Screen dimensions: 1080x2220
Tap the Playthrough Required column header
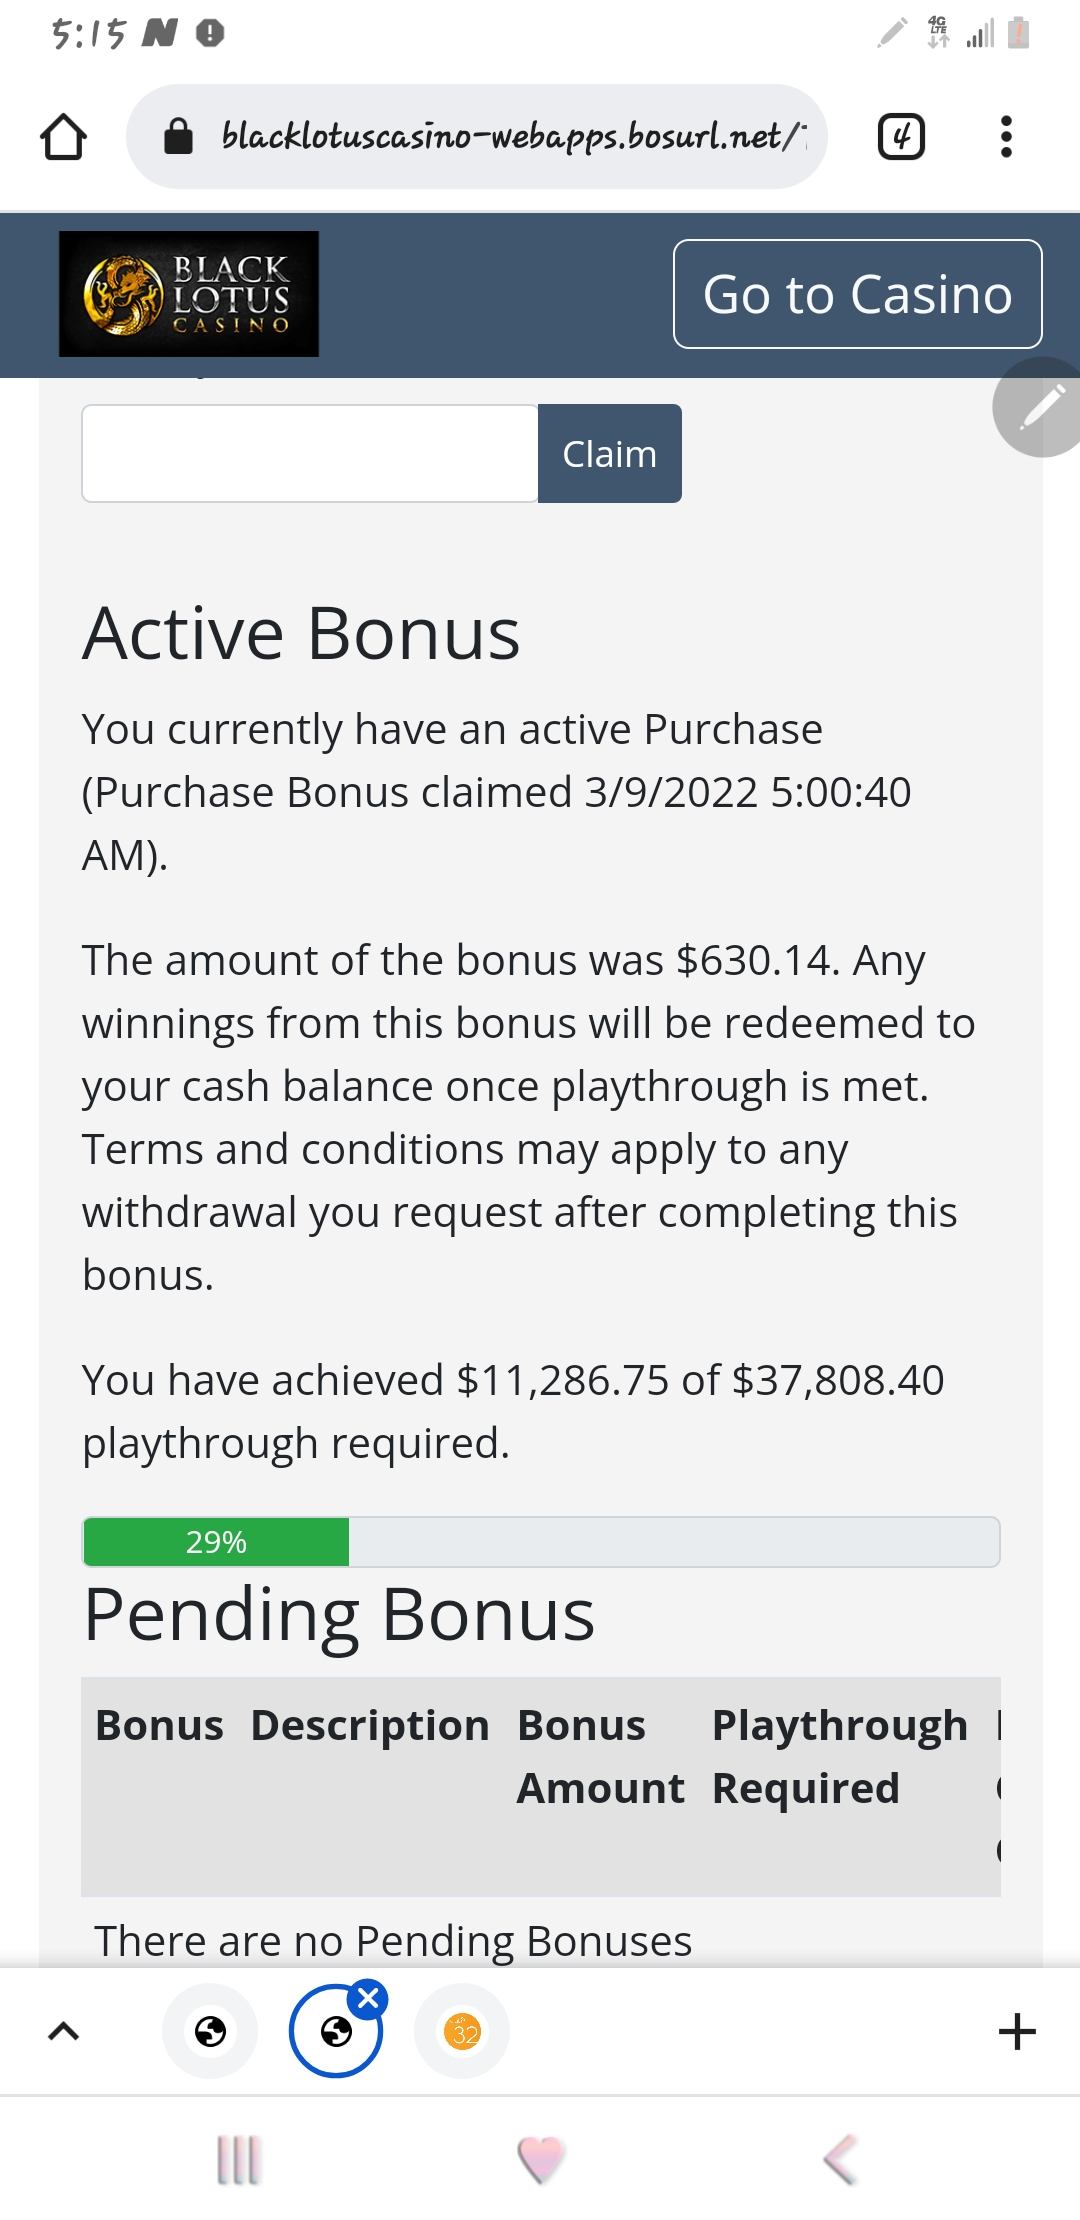point(839,1756)
